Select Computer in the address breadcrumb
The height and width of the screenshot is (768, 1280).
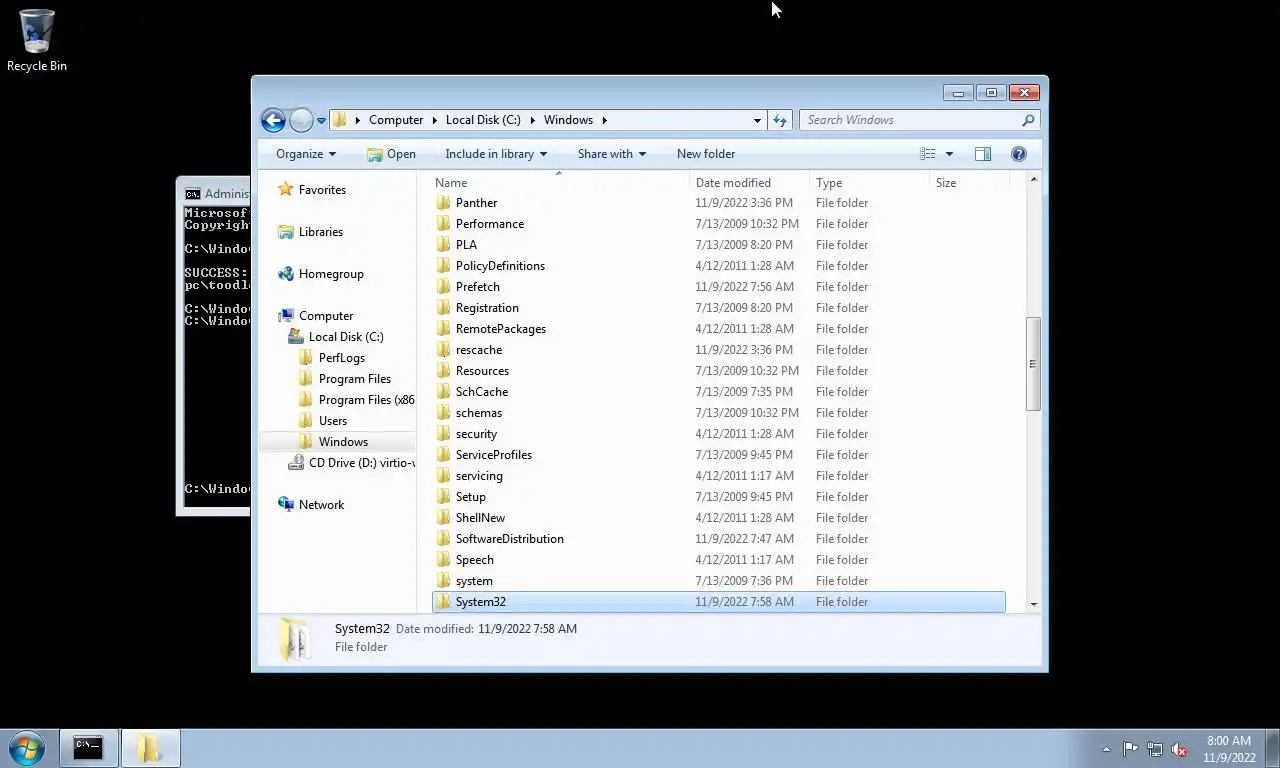pyautogui.click(x=396, y=120)
